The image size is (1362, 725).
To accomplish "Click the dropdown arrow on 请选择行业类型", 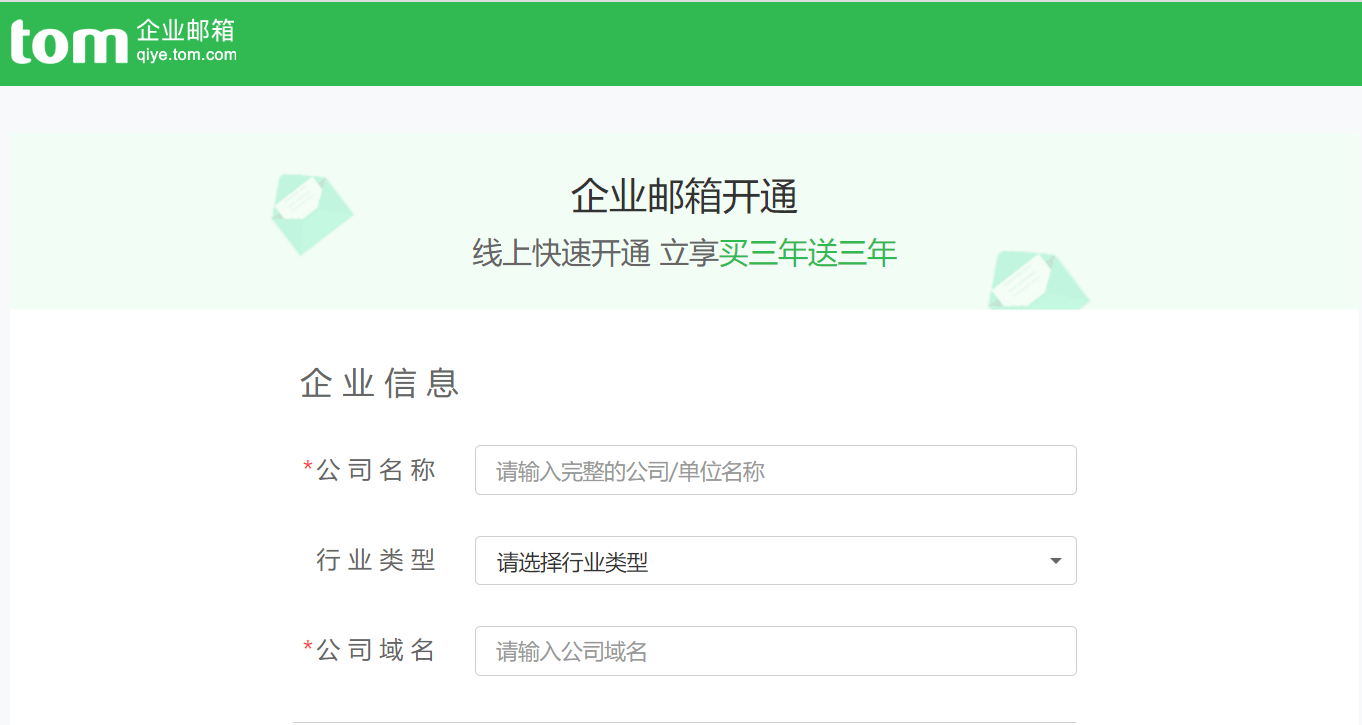I will tap(1054, 561).
